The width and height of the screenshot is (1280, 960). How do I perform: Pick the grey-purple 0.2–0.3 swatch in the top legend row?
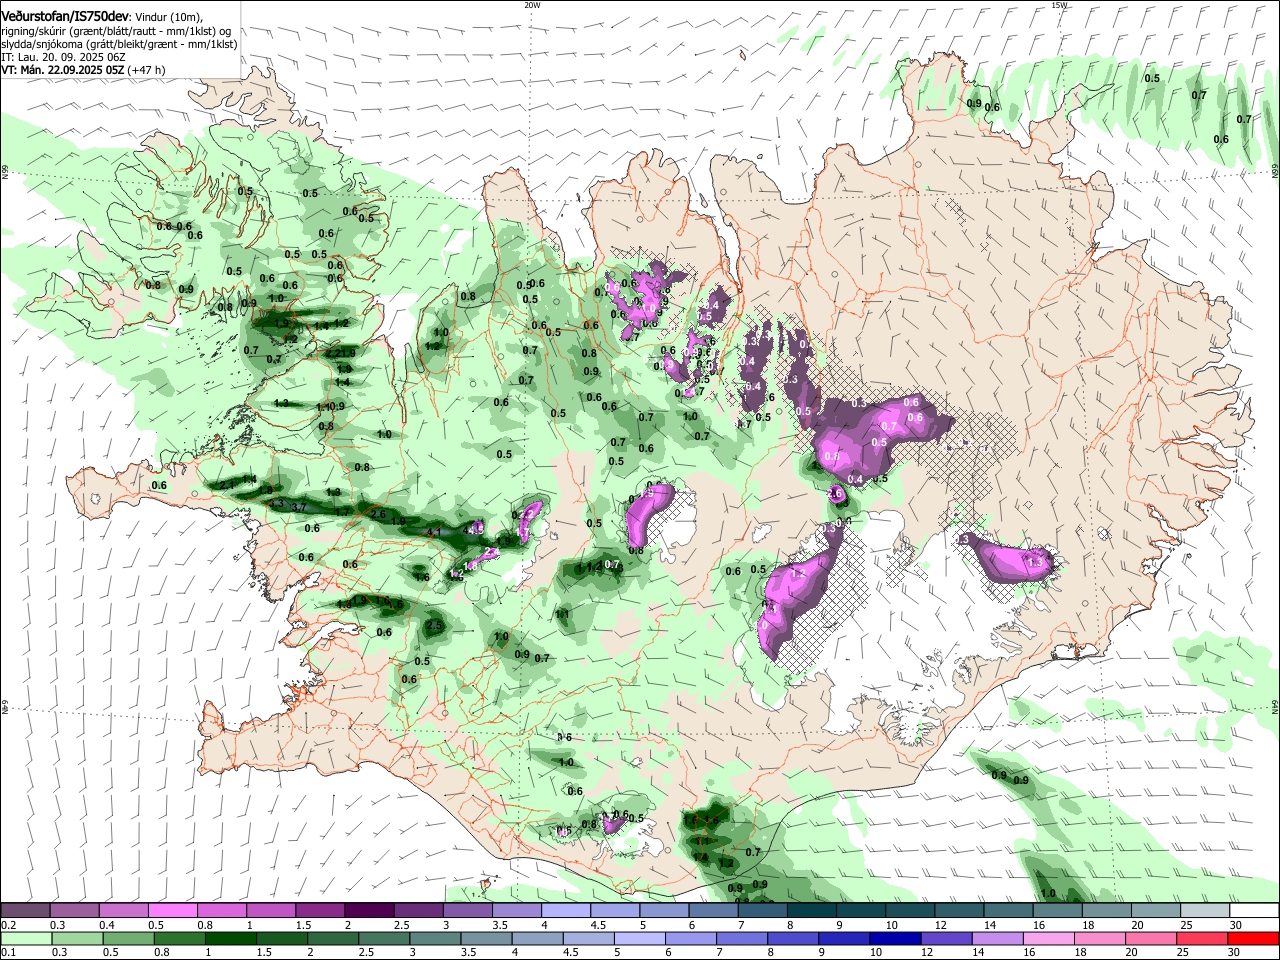(x=25, y=910)
